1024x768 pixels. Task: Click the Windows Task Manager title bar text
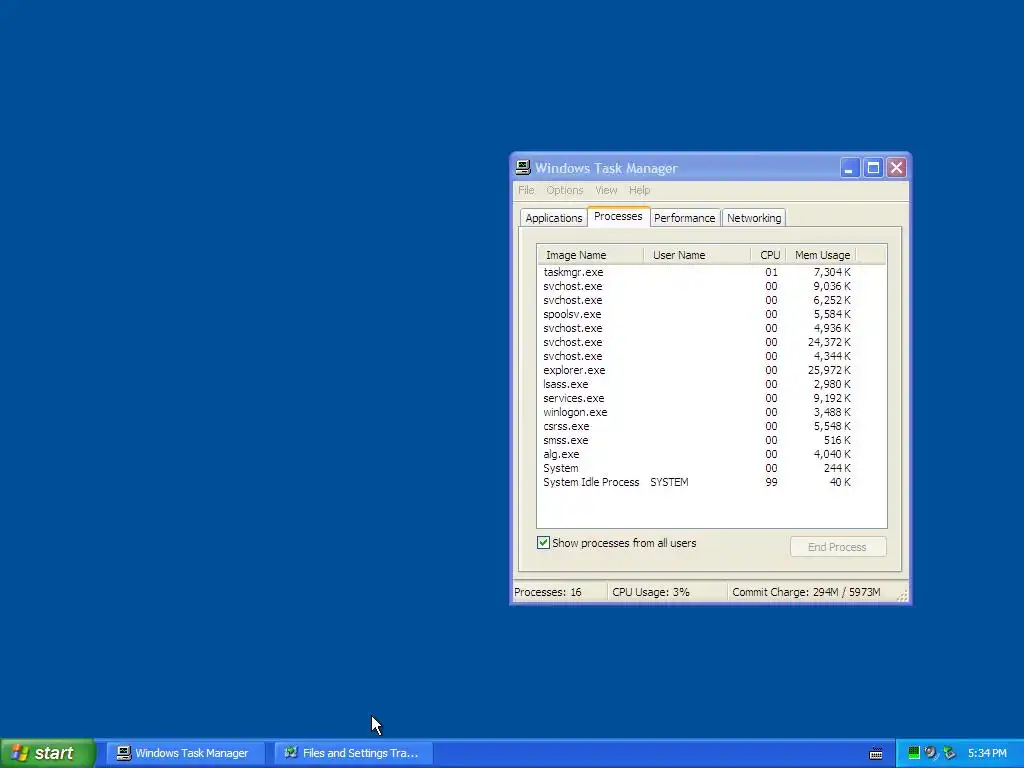click(606, 168)
